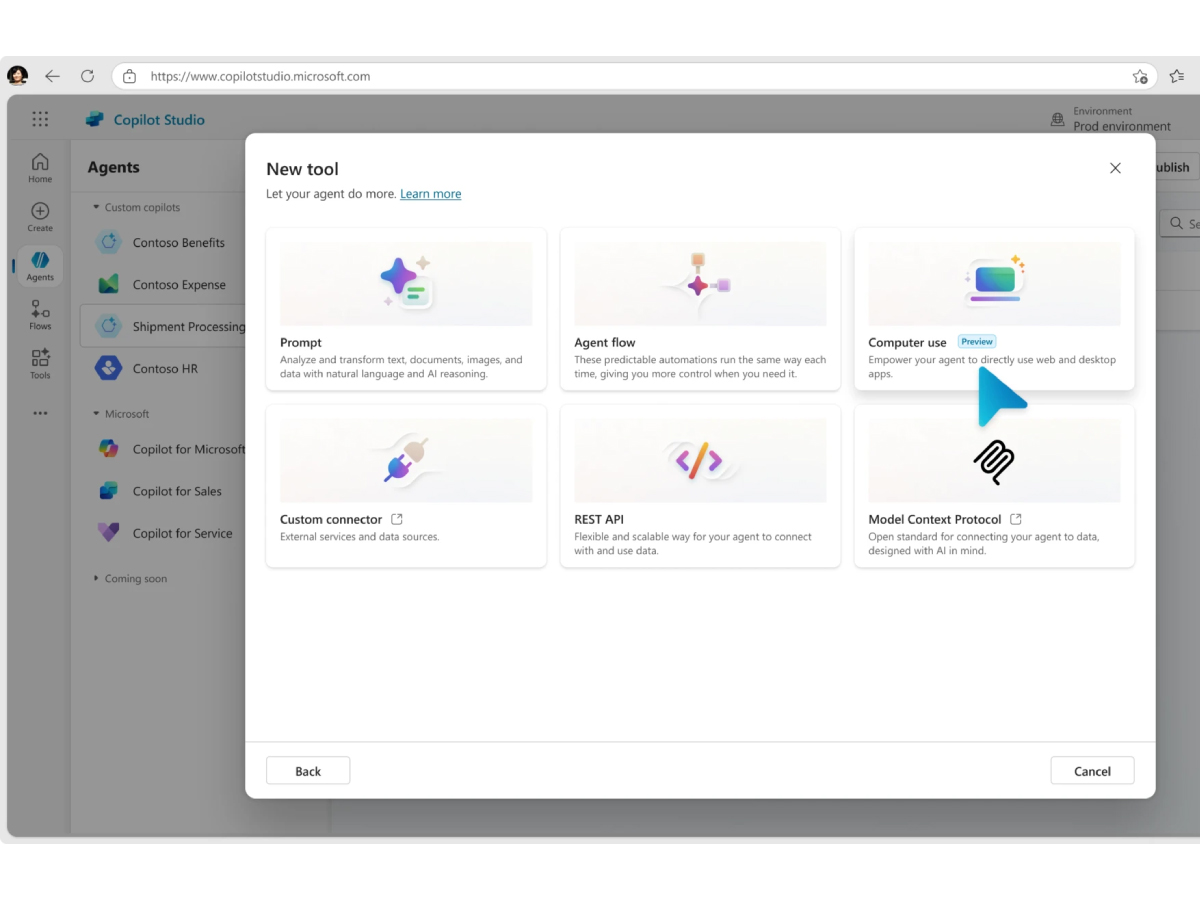Viewport: 1200px width, 900px height.
Task: Click the browser back arrow
Action: click(53, 76)
